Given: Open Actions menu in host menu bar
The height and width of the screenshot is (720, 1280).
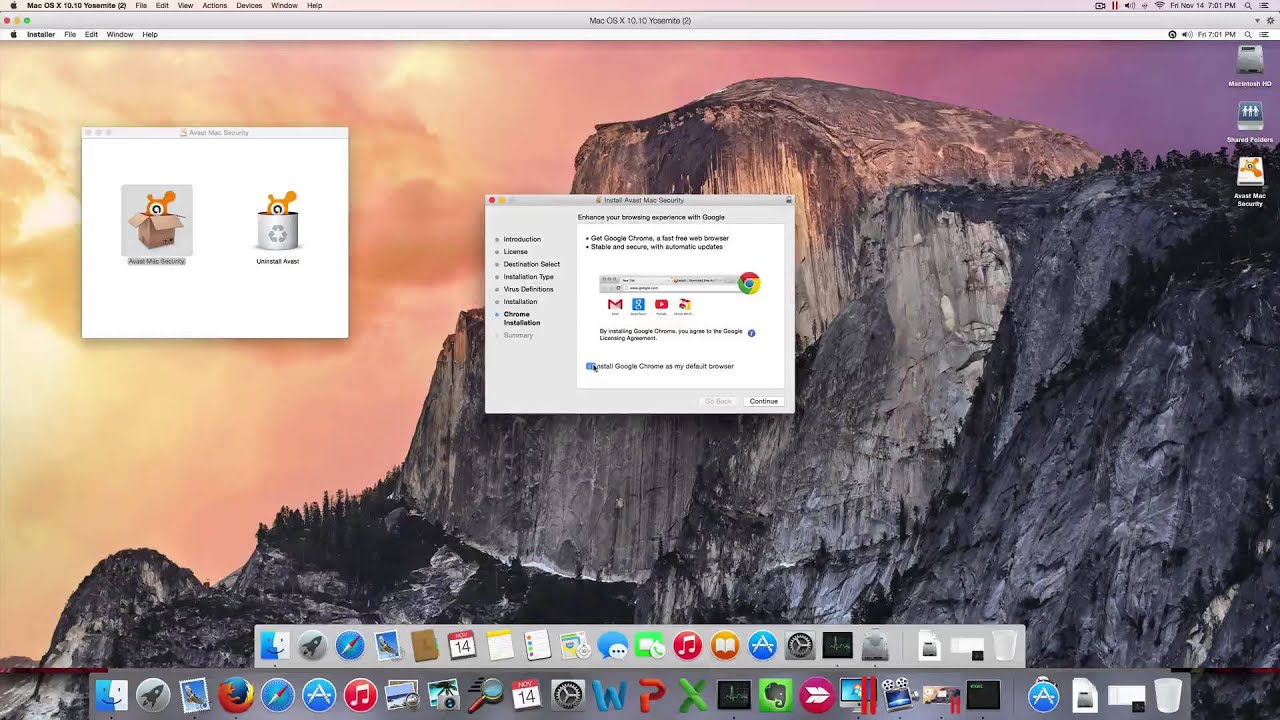Looking at the screenshot, I should pyautogui.click(x=215, y=5).
